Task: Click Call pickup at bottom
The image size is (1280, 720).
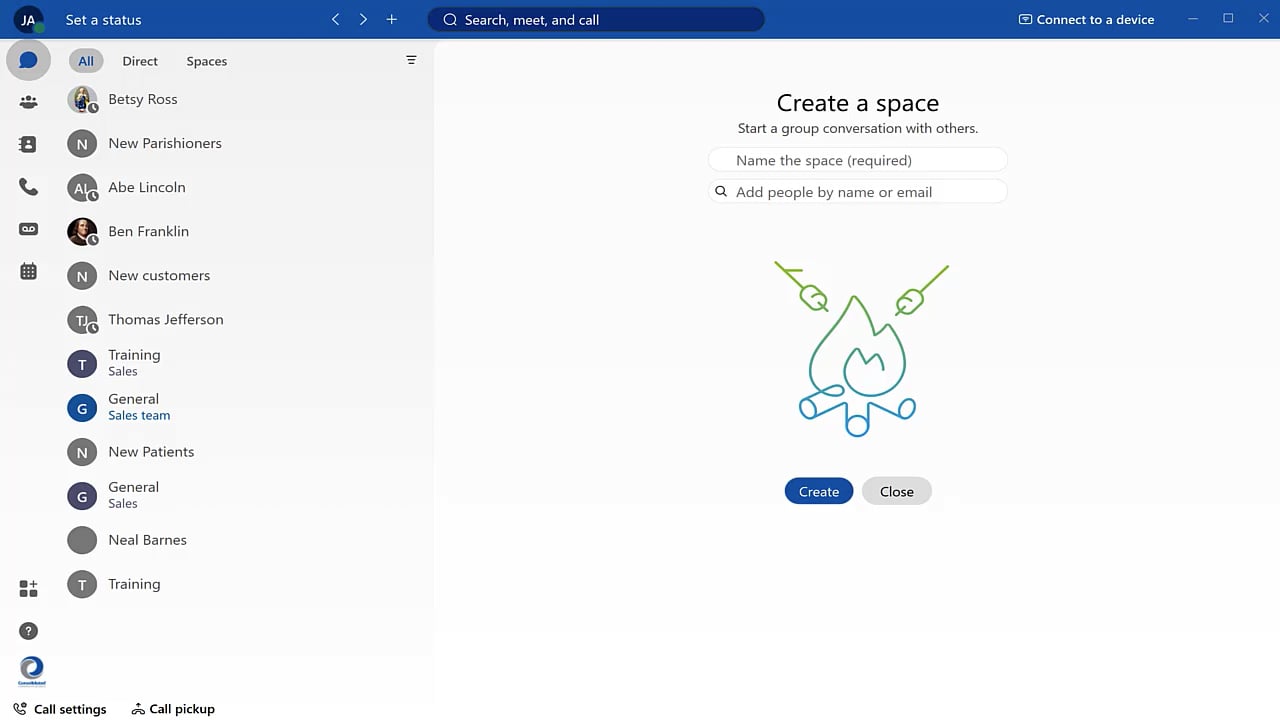Action: [173, 709]
